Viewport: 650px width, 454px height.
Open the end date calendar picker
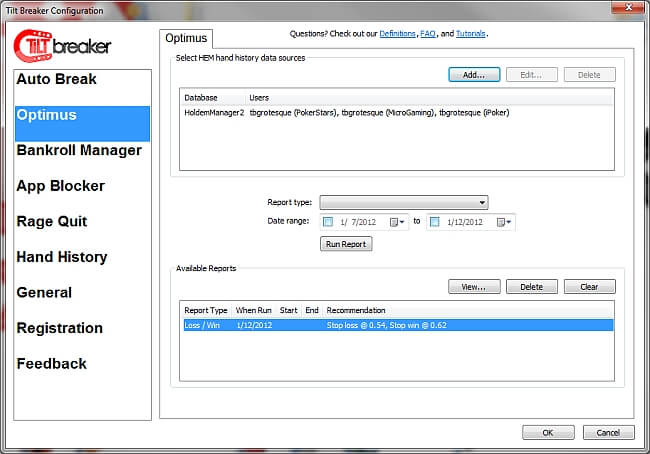coord(505,222)
